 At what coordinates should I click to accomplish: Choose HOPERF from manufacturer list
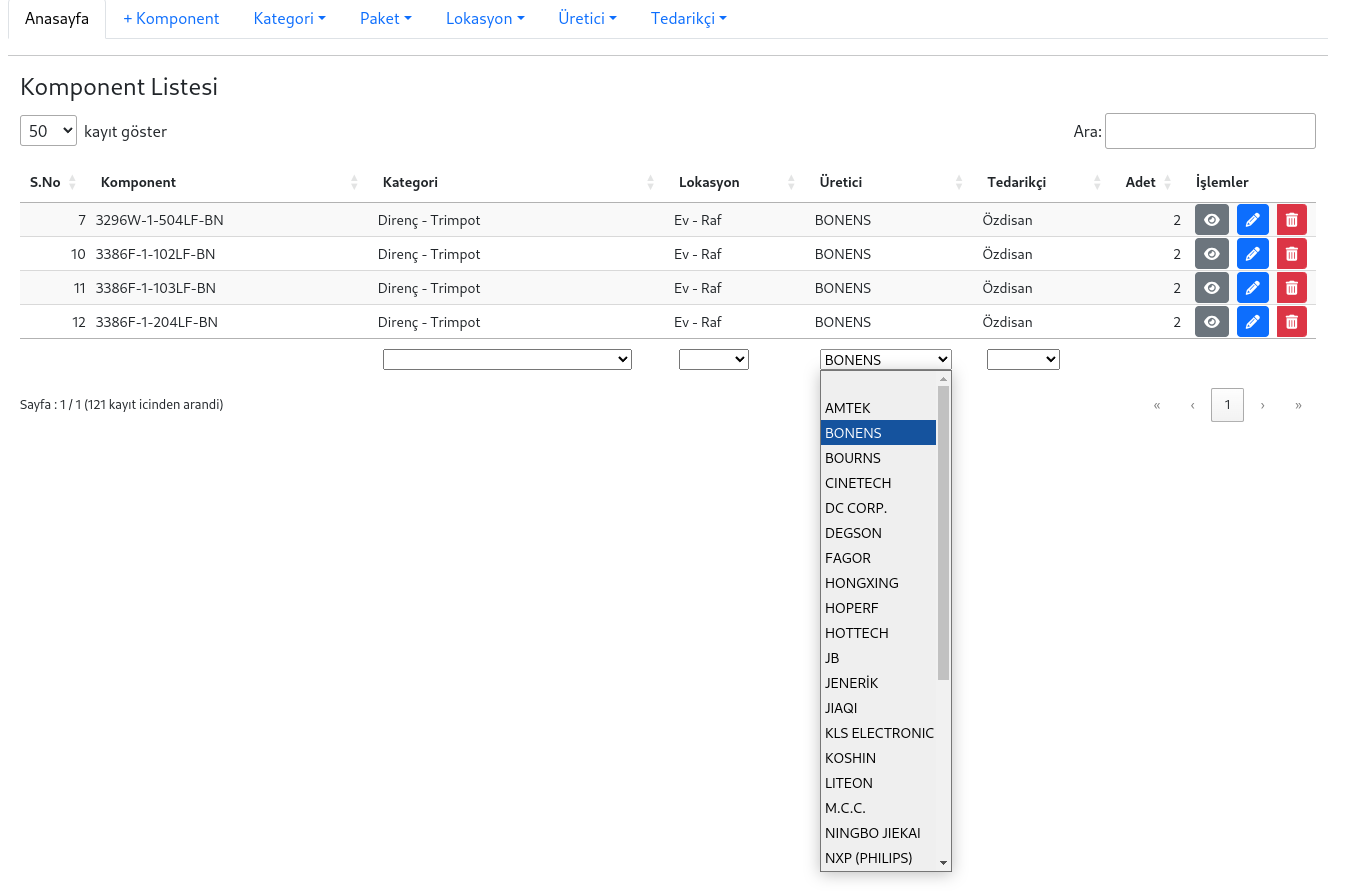click(878, 608)
